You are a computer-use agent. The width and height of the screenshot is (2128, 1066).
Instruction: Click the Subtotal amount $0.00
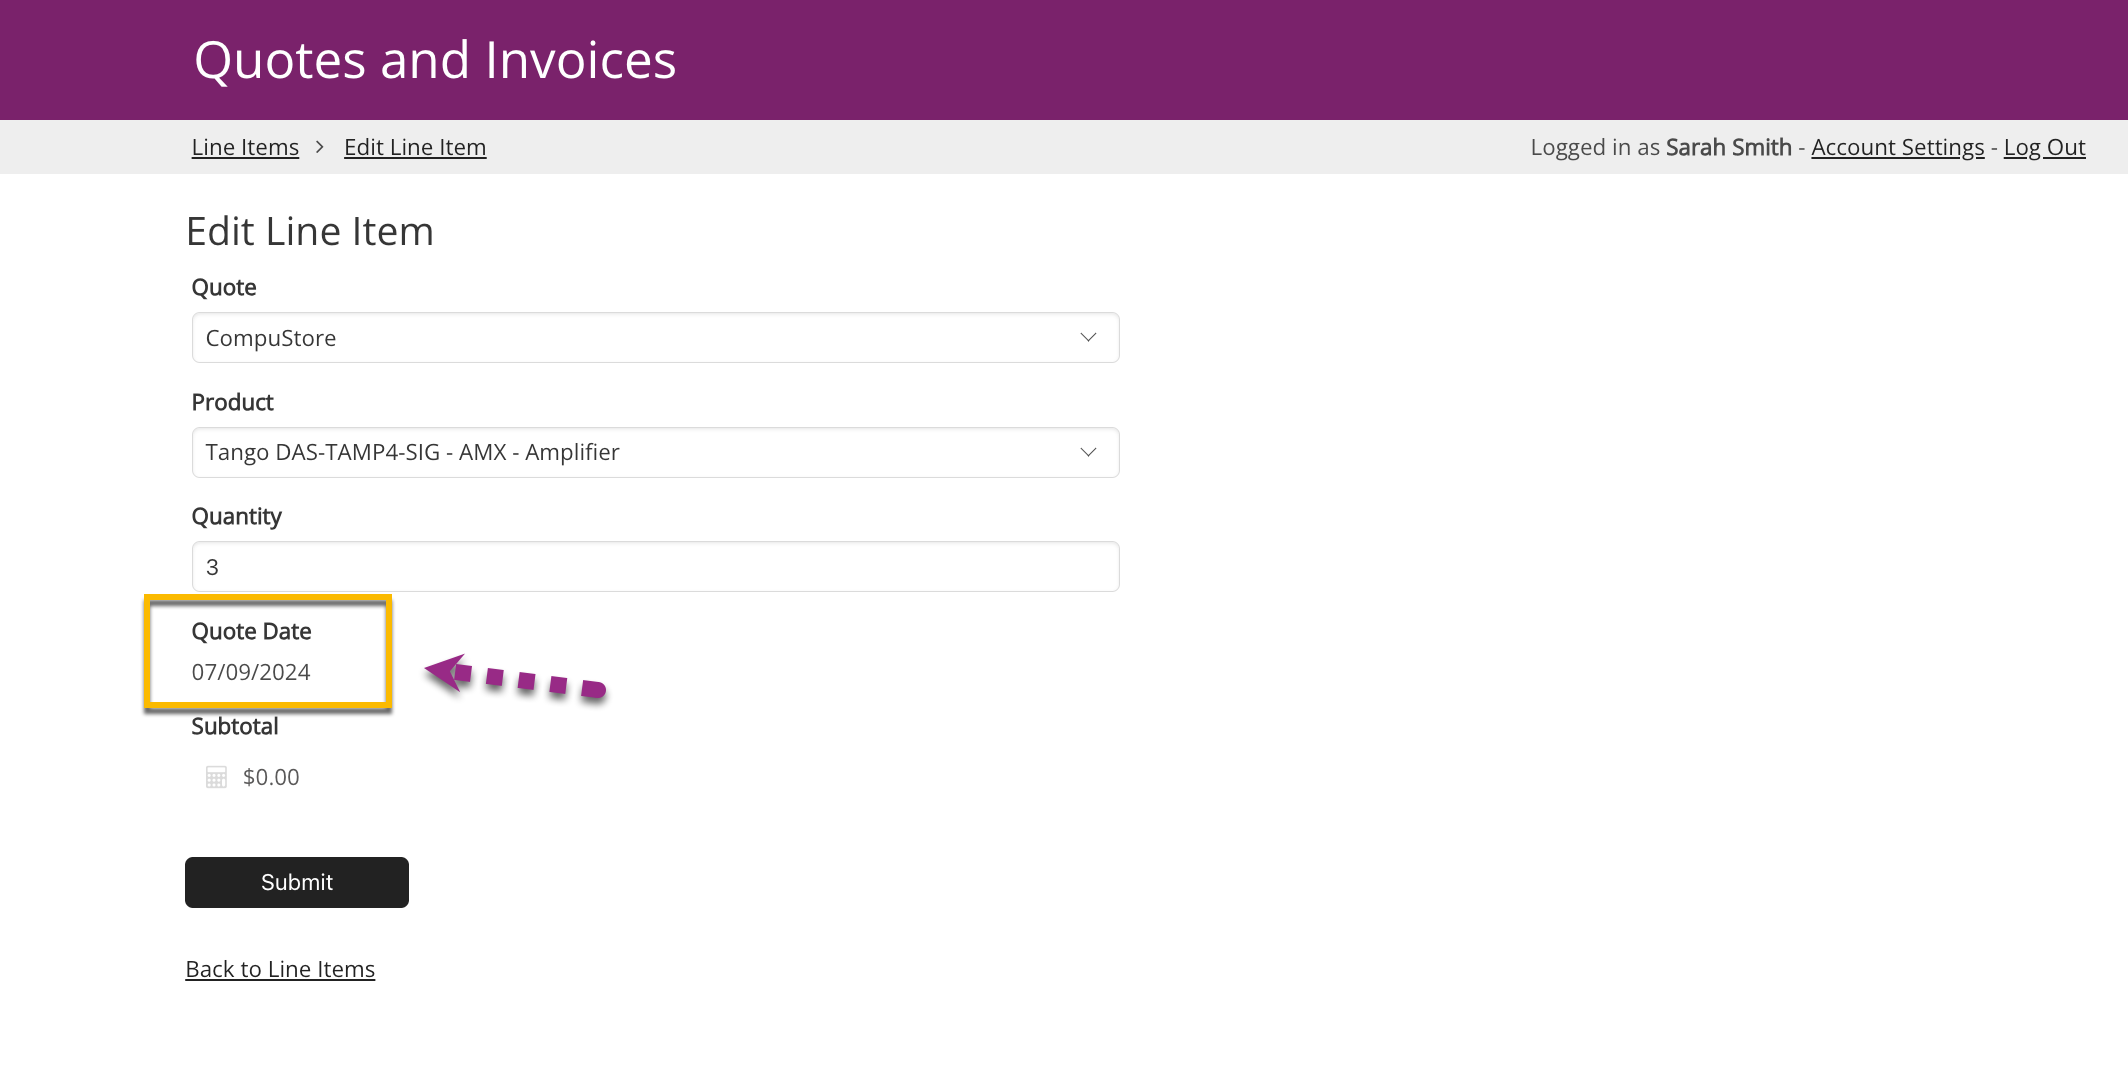pyautogui.click(x=271, y=777)
